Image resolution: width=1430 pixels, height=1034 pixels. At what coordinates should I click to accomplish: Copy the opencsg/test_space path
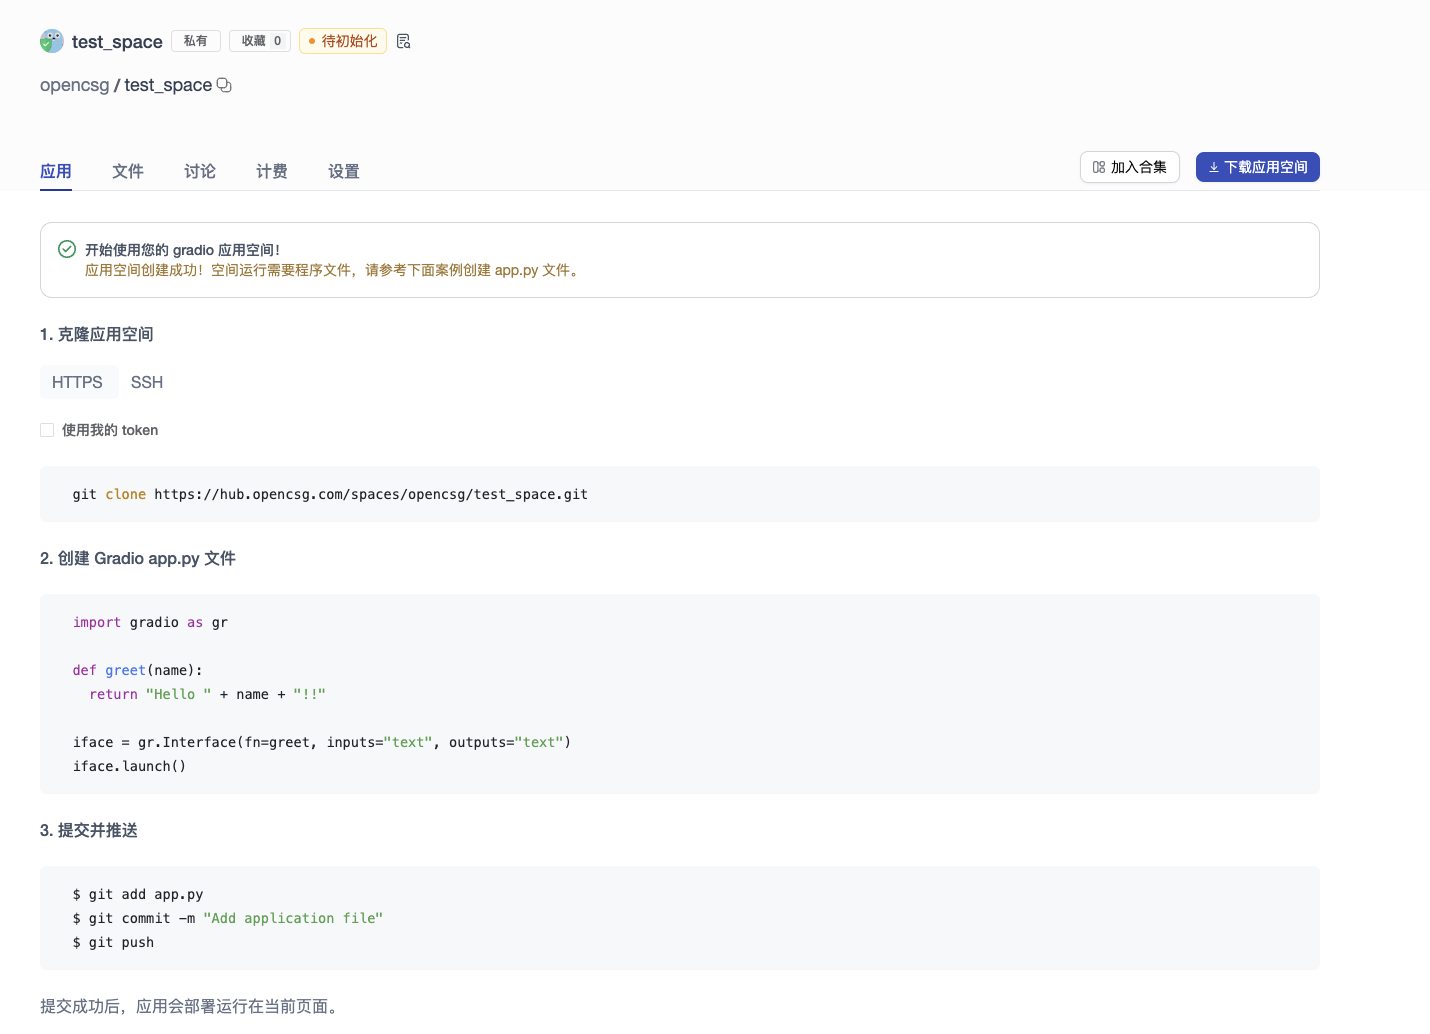224,85
